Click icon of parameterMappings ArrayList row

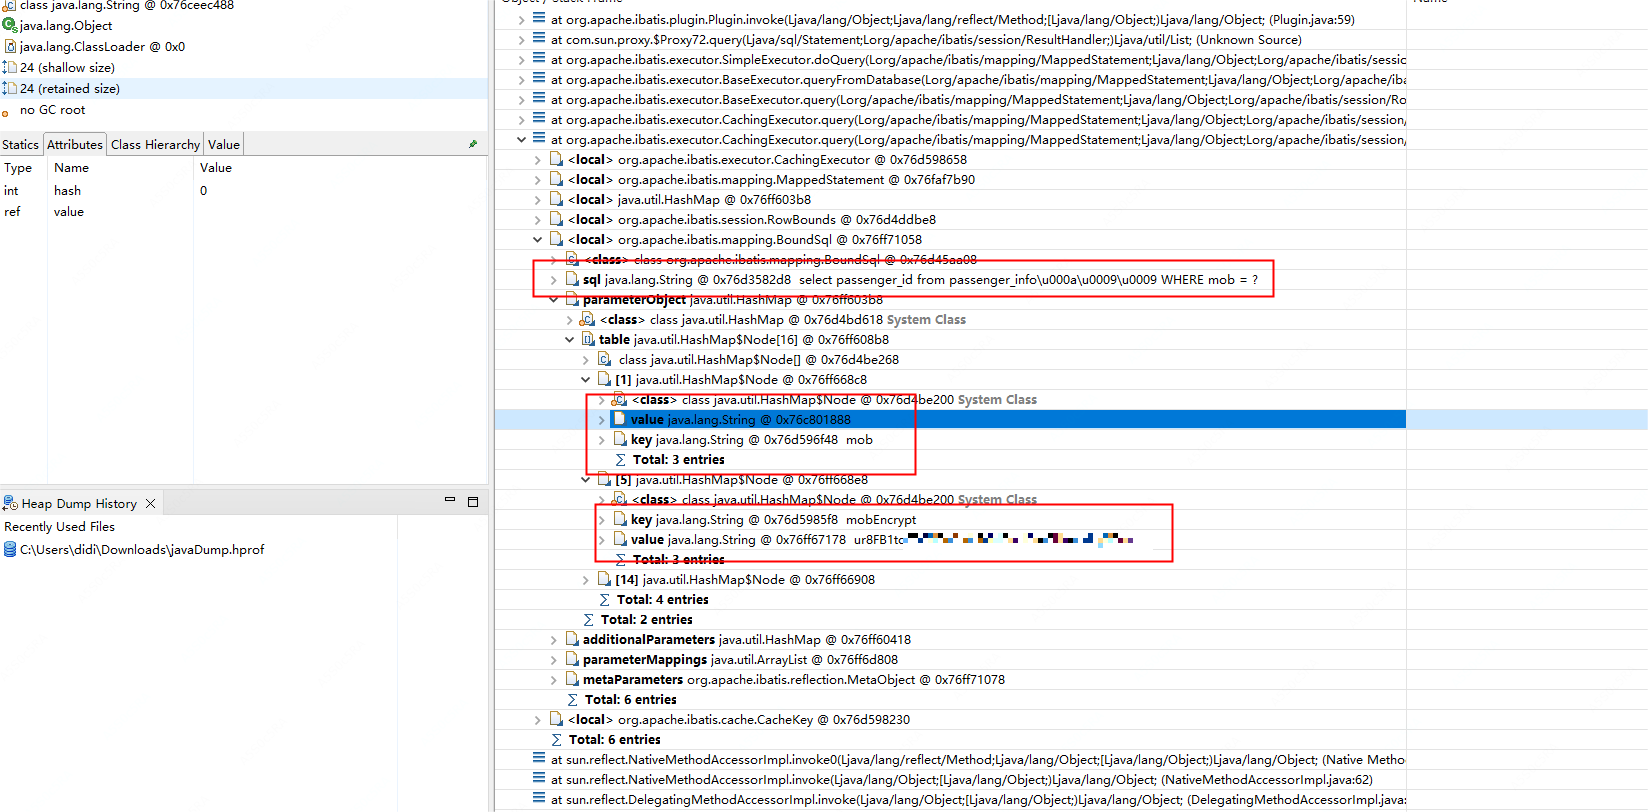(572, 659)
